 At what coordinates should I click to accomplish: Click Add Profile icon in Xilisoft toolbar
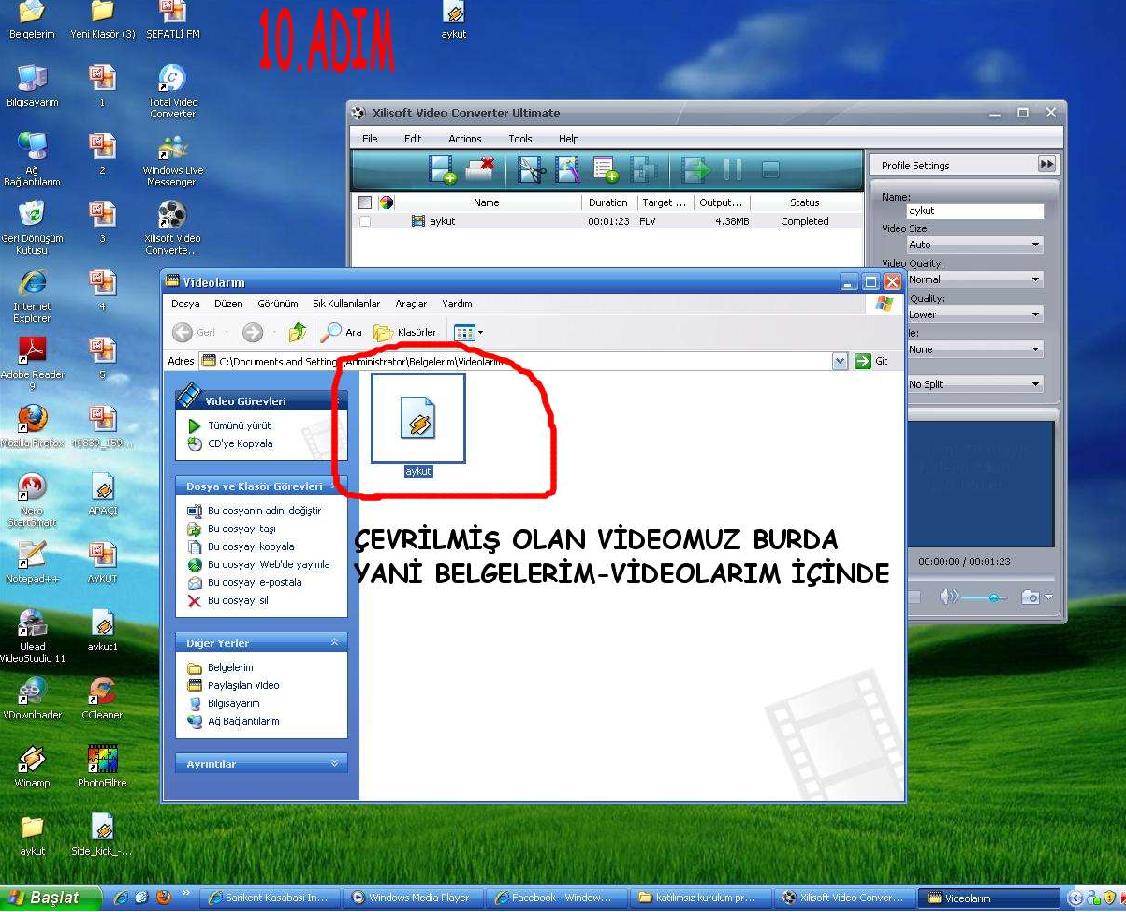pos(605,170)
